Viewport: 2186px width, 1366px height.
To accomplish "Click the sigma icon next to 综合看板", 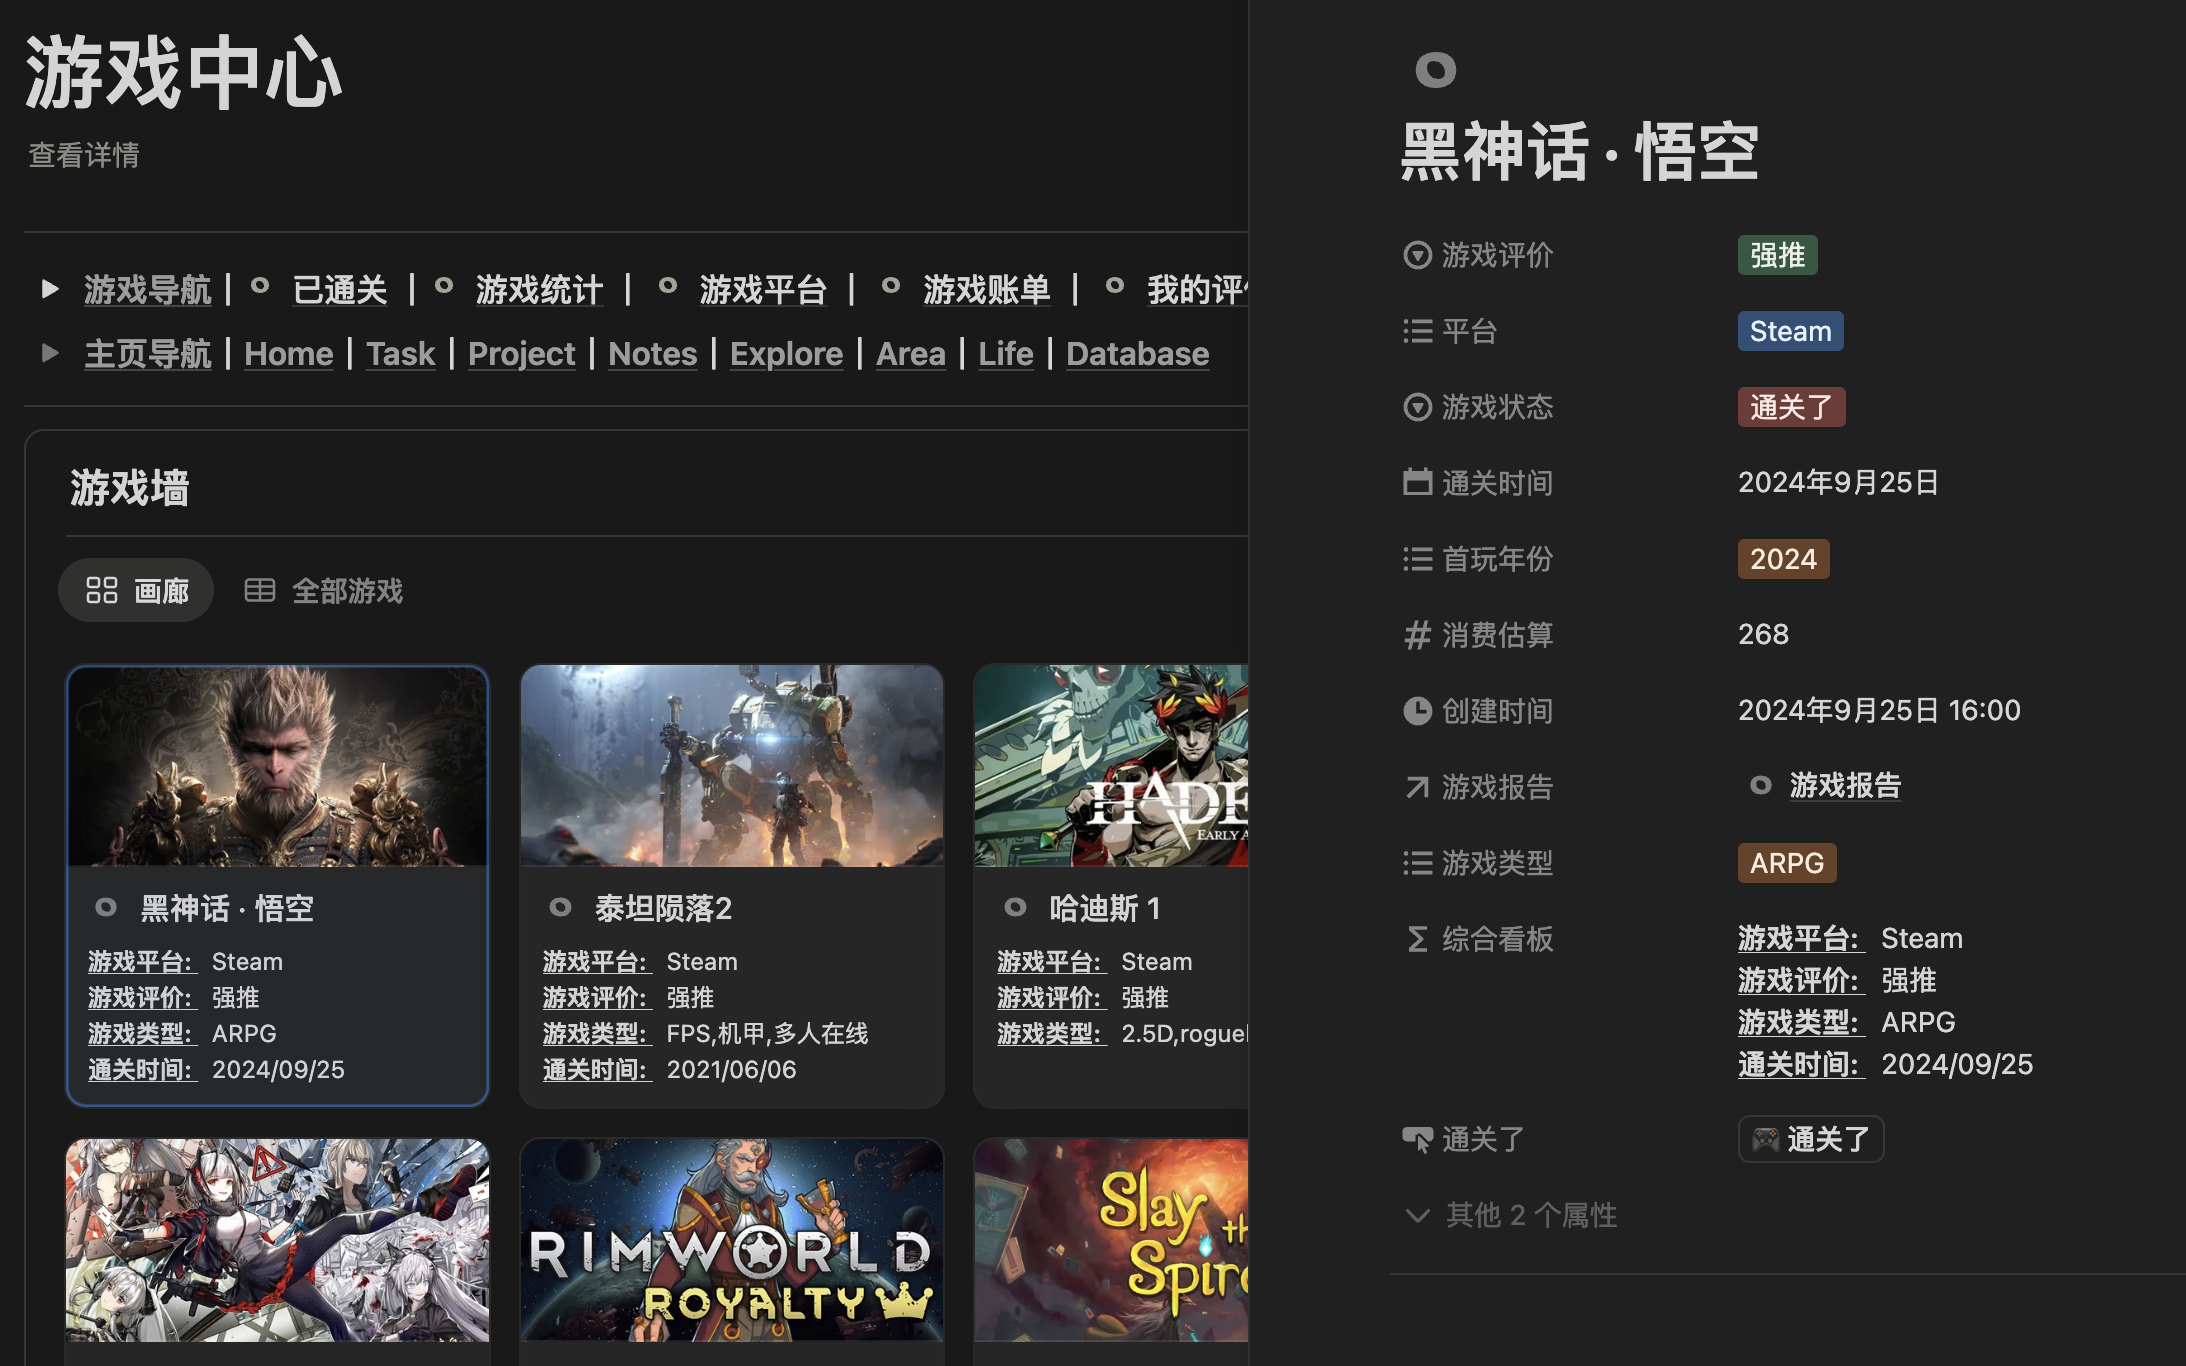I will (x=1416, y=938).
